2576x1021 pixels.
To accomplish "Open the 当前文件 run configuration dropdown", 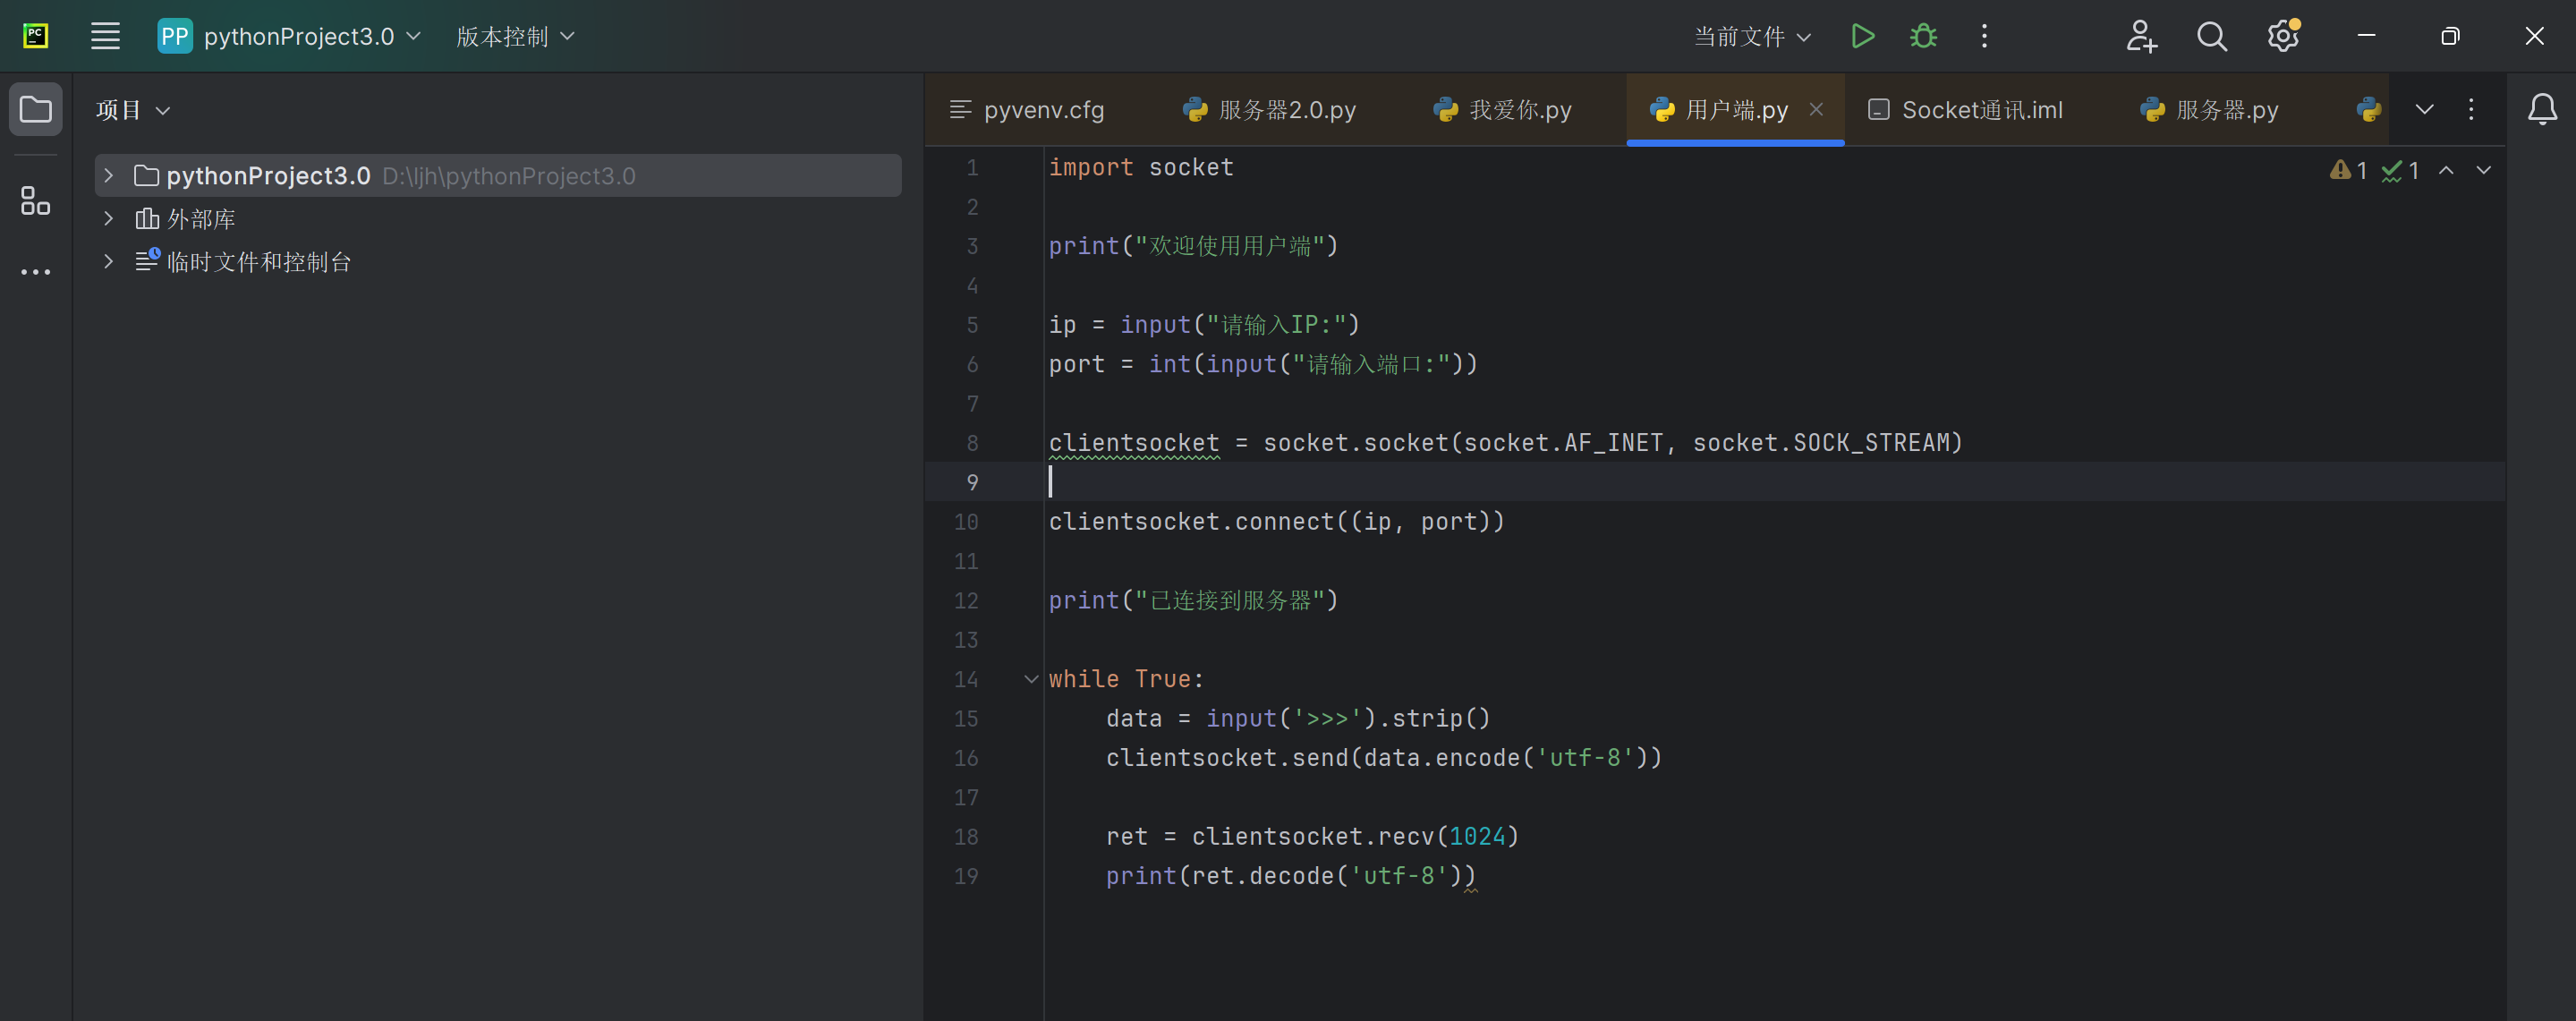I will (1752, 37).
